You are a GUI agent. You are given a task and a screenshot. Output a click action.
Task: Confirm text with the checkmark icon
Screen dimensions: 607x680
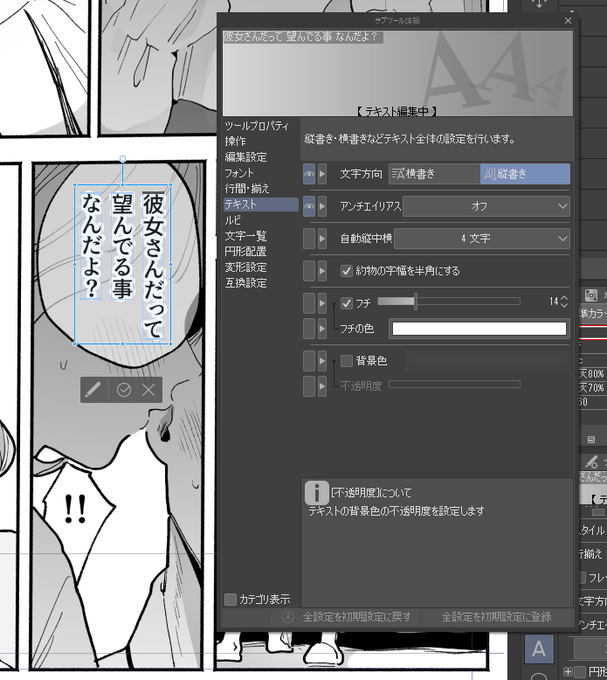click(x=124, y=390)
